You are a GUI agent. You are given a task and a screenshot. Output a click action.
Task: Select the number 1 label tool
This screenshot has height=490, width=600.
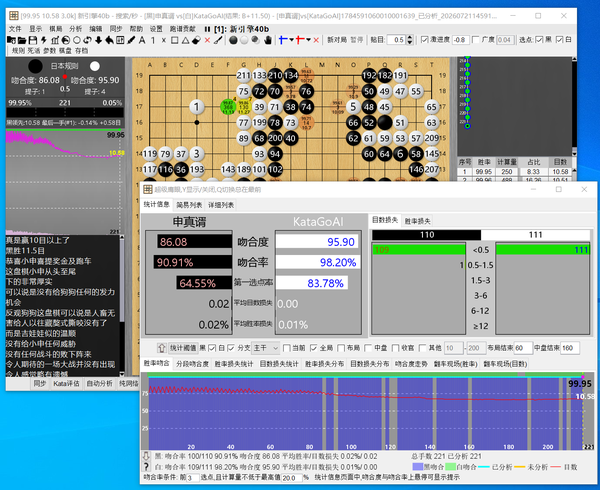tap(153, 40)
